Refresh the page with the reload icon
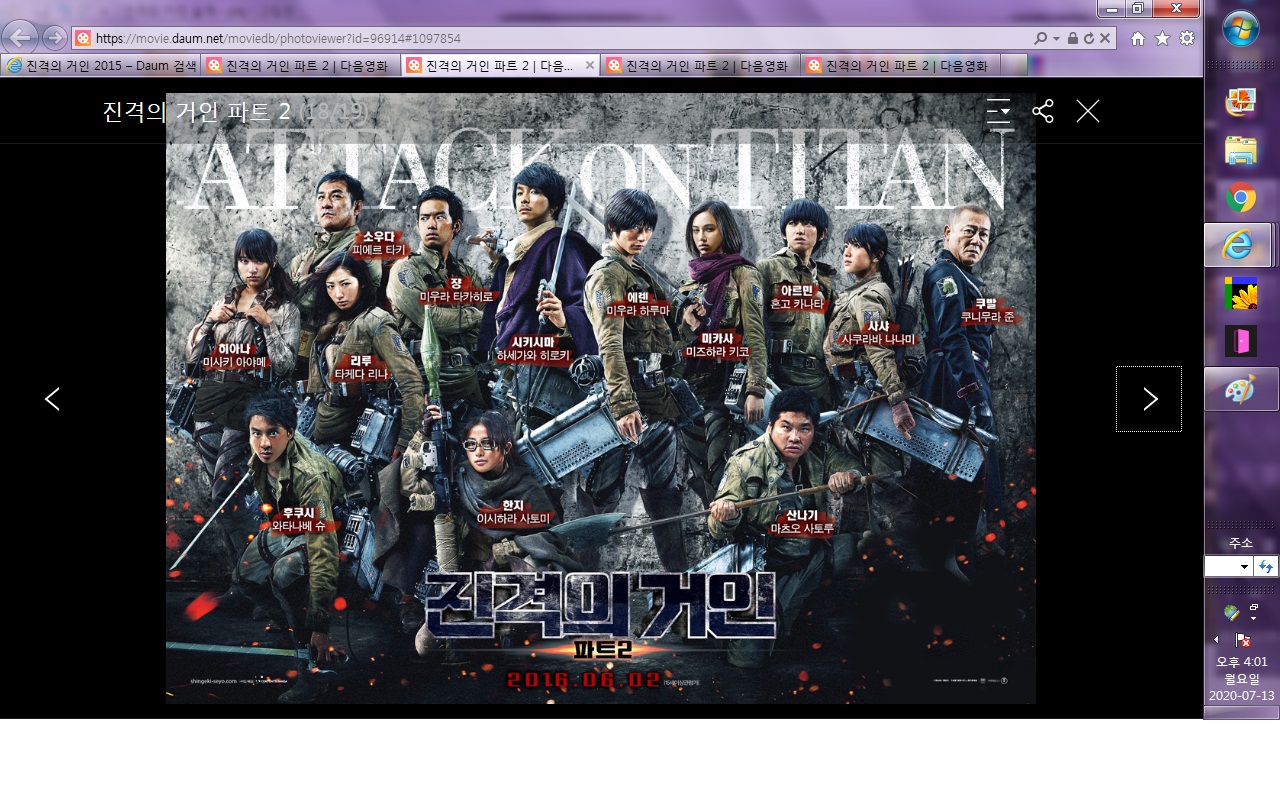 point(1089,38)
